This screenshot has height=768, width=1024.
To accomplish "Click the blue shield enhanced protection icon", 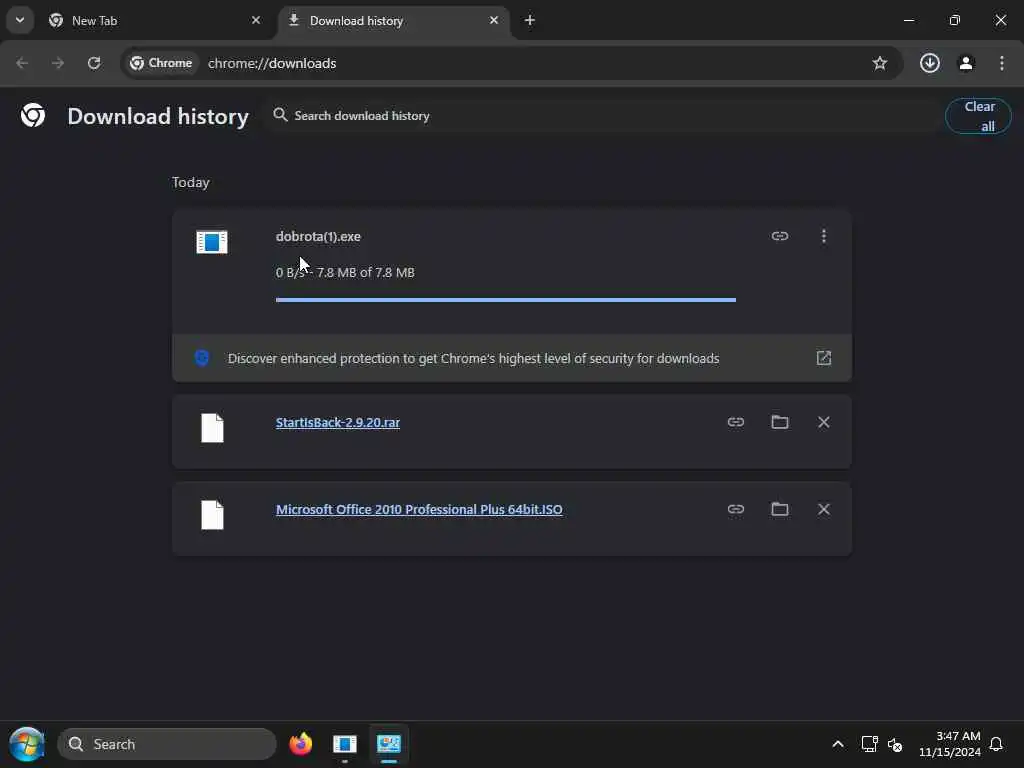I will point(202,358).
